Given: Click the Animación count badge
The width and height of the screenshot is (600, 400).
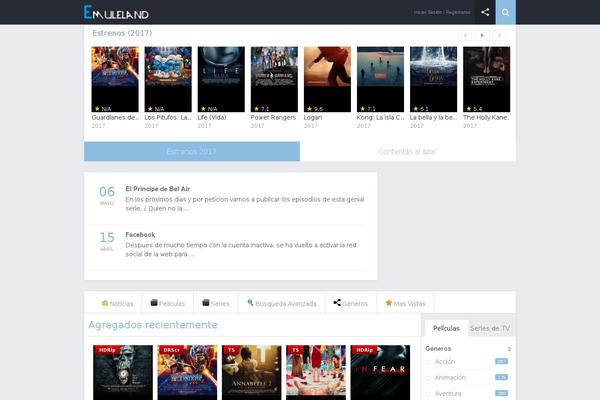Looking at the screenshot, I should (501, 377).
